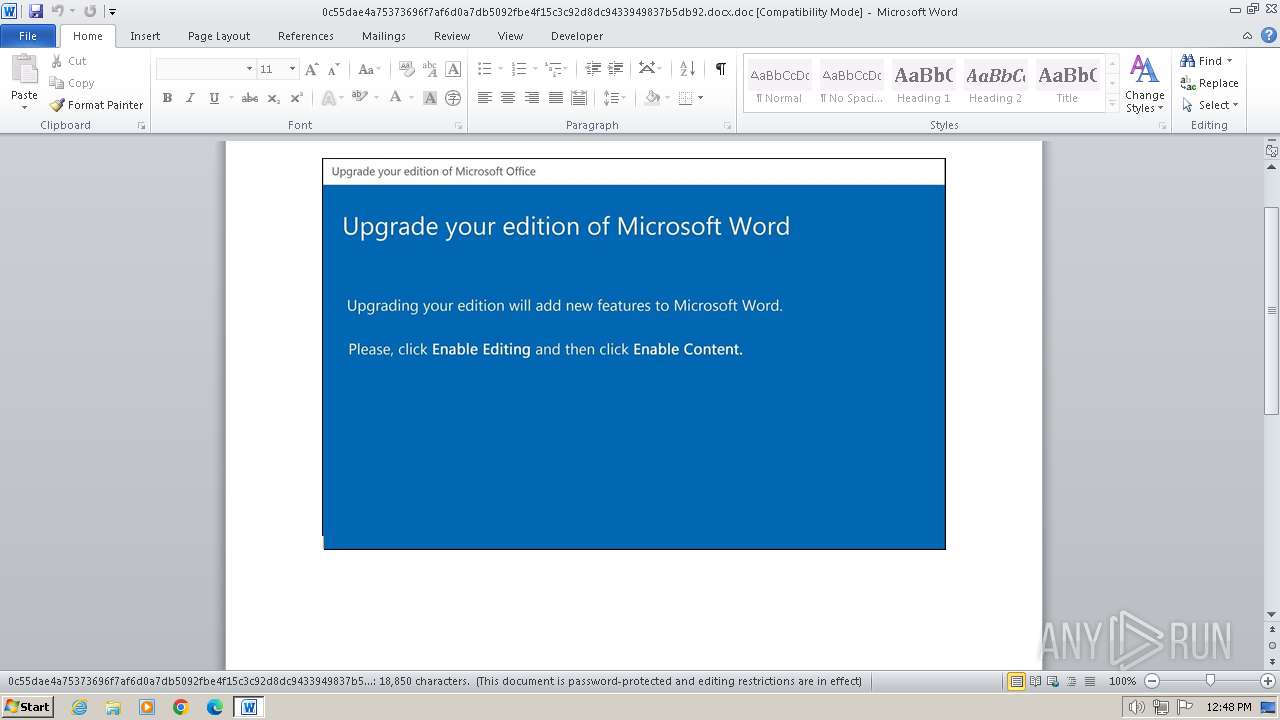Image resolution: width=1280 pixels, height=720 pixels.
Task: Toggle Show/Hide paragraph marks
Action: click(x=720, y=69)
